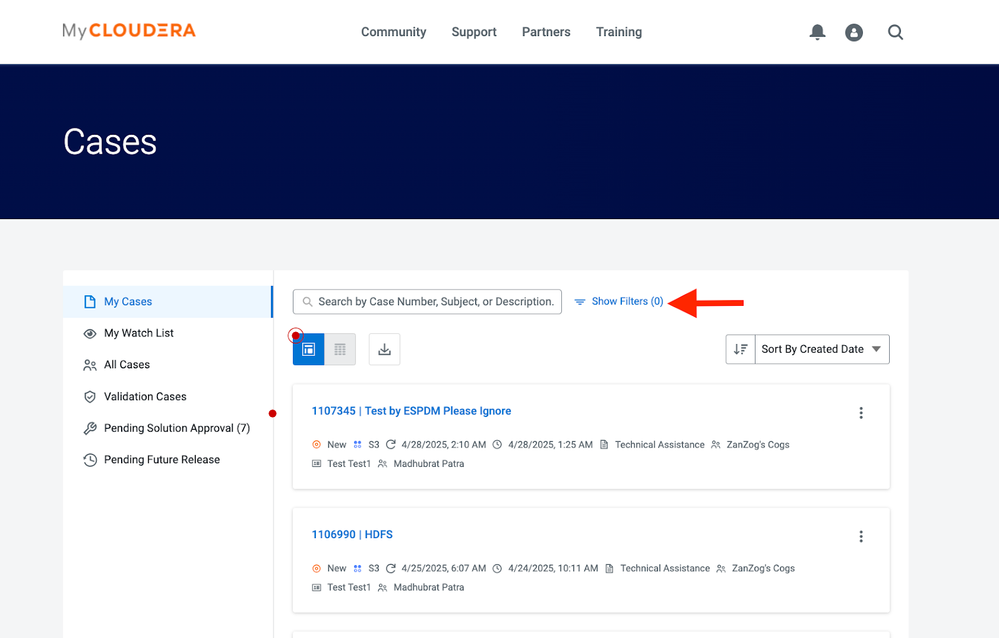Click the New status icon on case 1106990
Screen dimensions: 999x638
[x=317, y=569]
